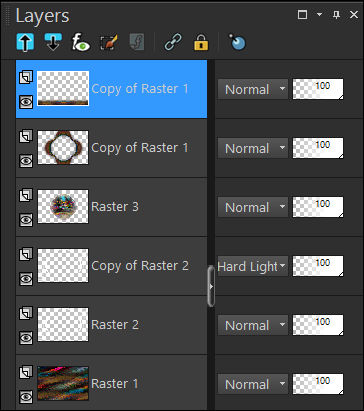Click the pin auto-hide panel button
Viewport: 364px width, 411px height.
tap(337, 15)
